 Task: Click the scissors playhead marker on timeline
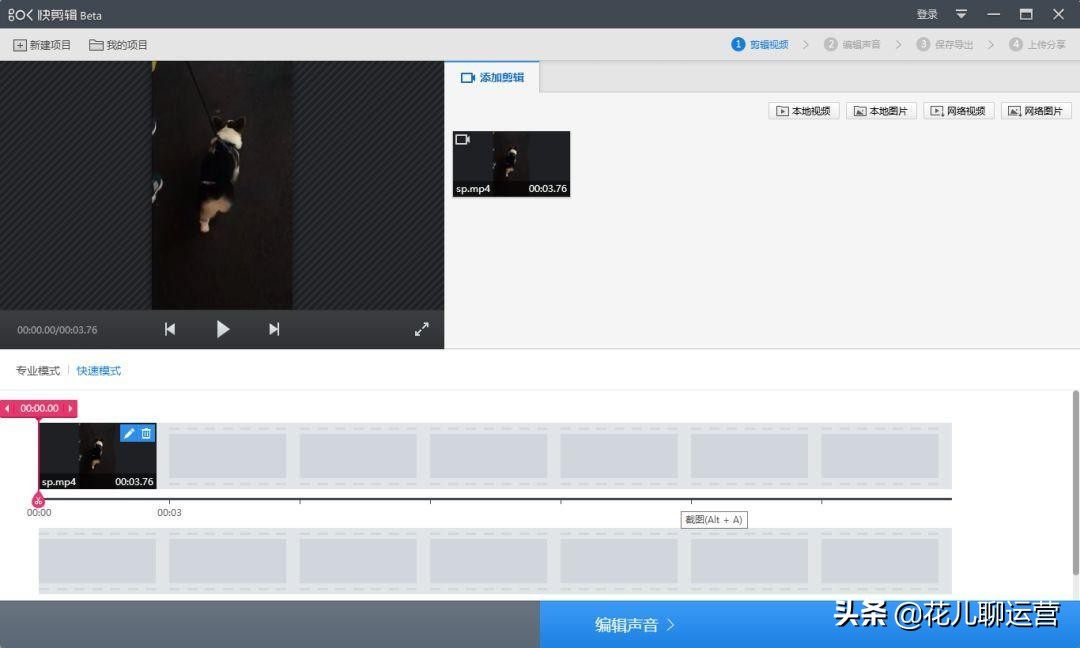tap(38, 499)
